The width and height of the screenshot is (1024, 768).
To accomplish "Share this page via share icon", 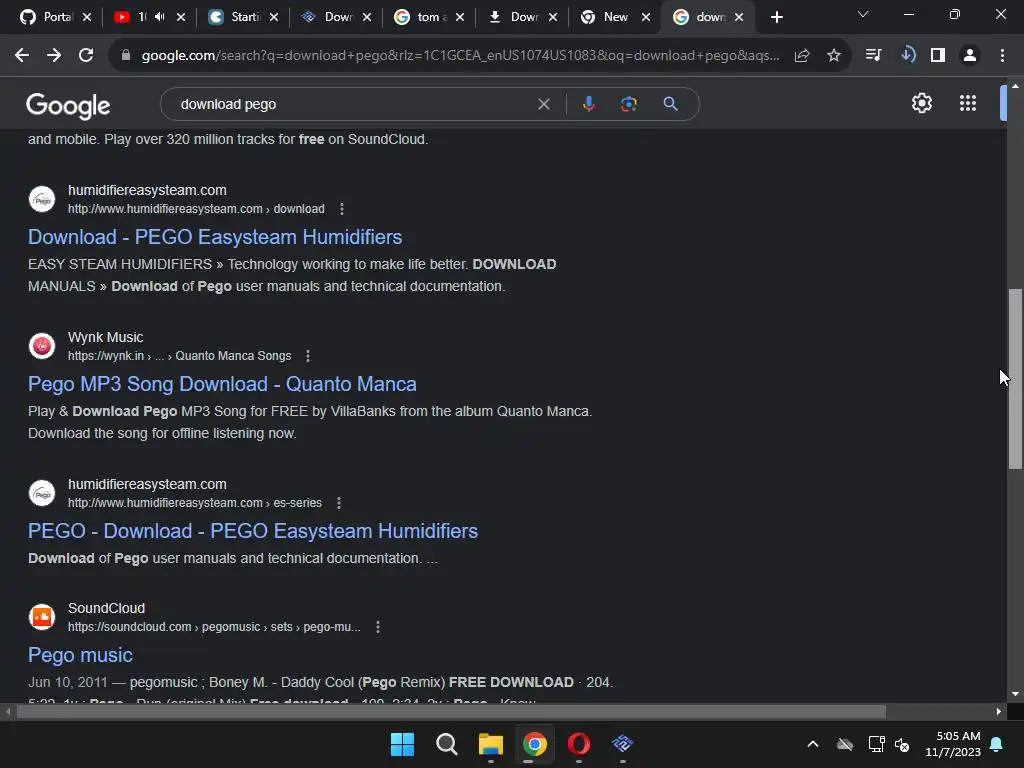I will coord(802,56).
